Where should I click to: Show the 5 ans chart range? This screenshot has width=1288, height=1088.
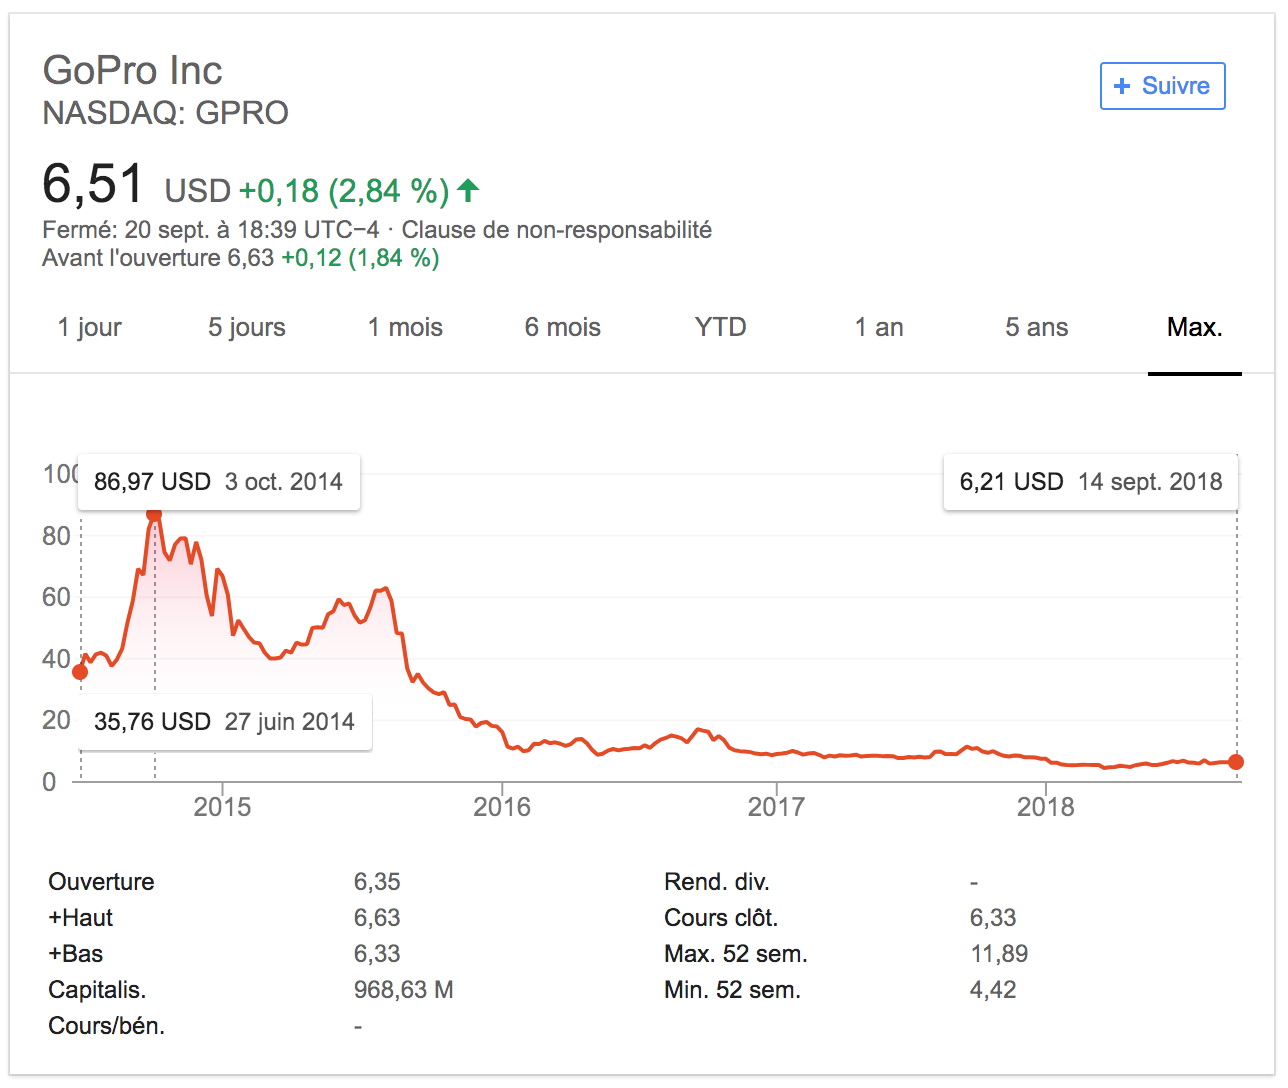1037,327
